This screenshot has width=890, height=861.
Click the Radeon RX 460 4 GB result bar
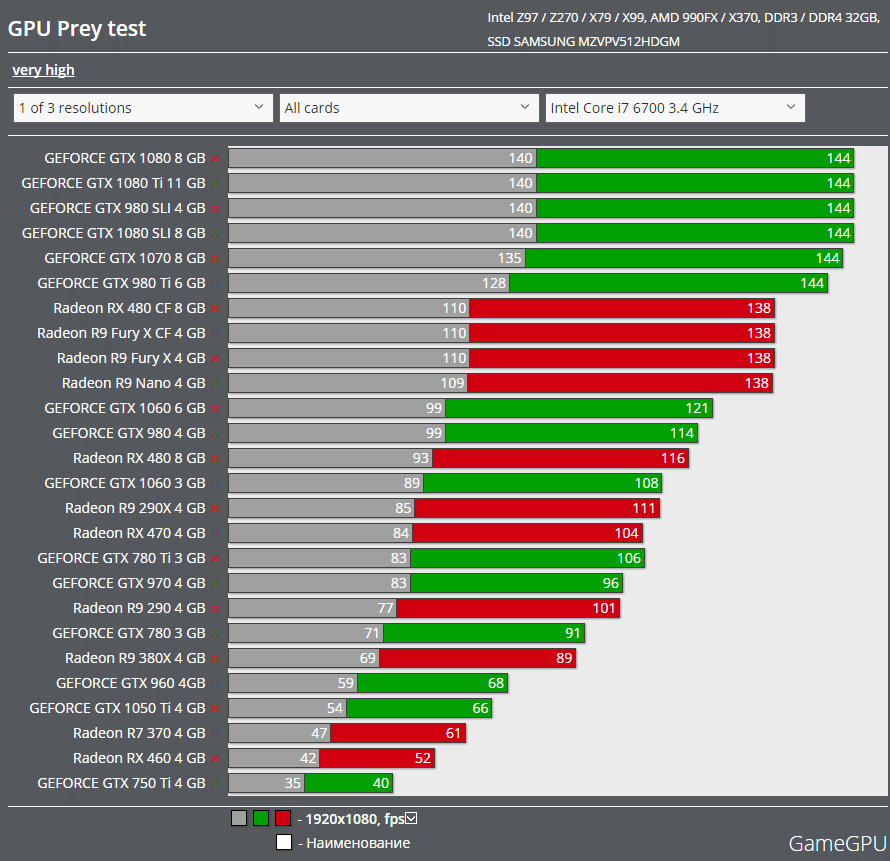[x=331, y=758]
